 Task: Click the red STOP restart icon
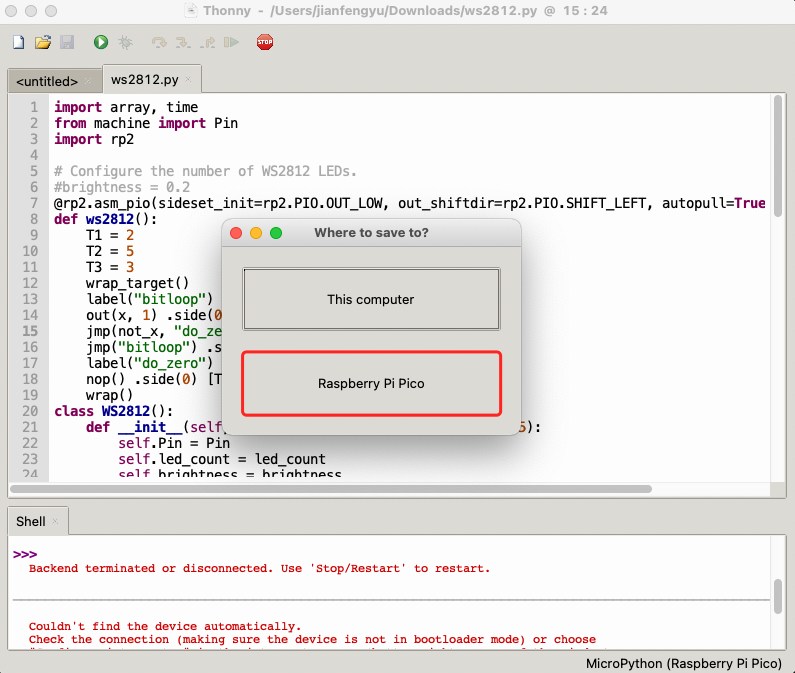(265, 42)
